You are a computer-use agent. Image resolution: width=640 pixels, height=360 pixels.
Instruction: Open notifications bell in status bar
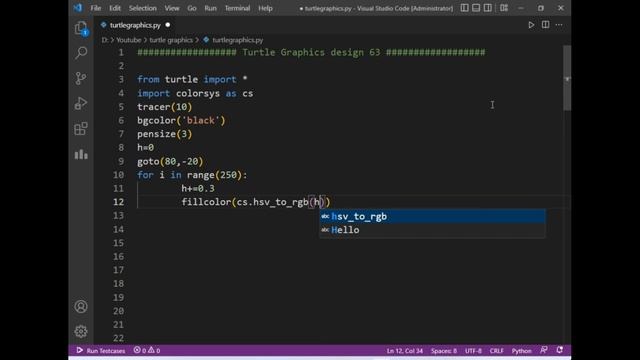560,350
